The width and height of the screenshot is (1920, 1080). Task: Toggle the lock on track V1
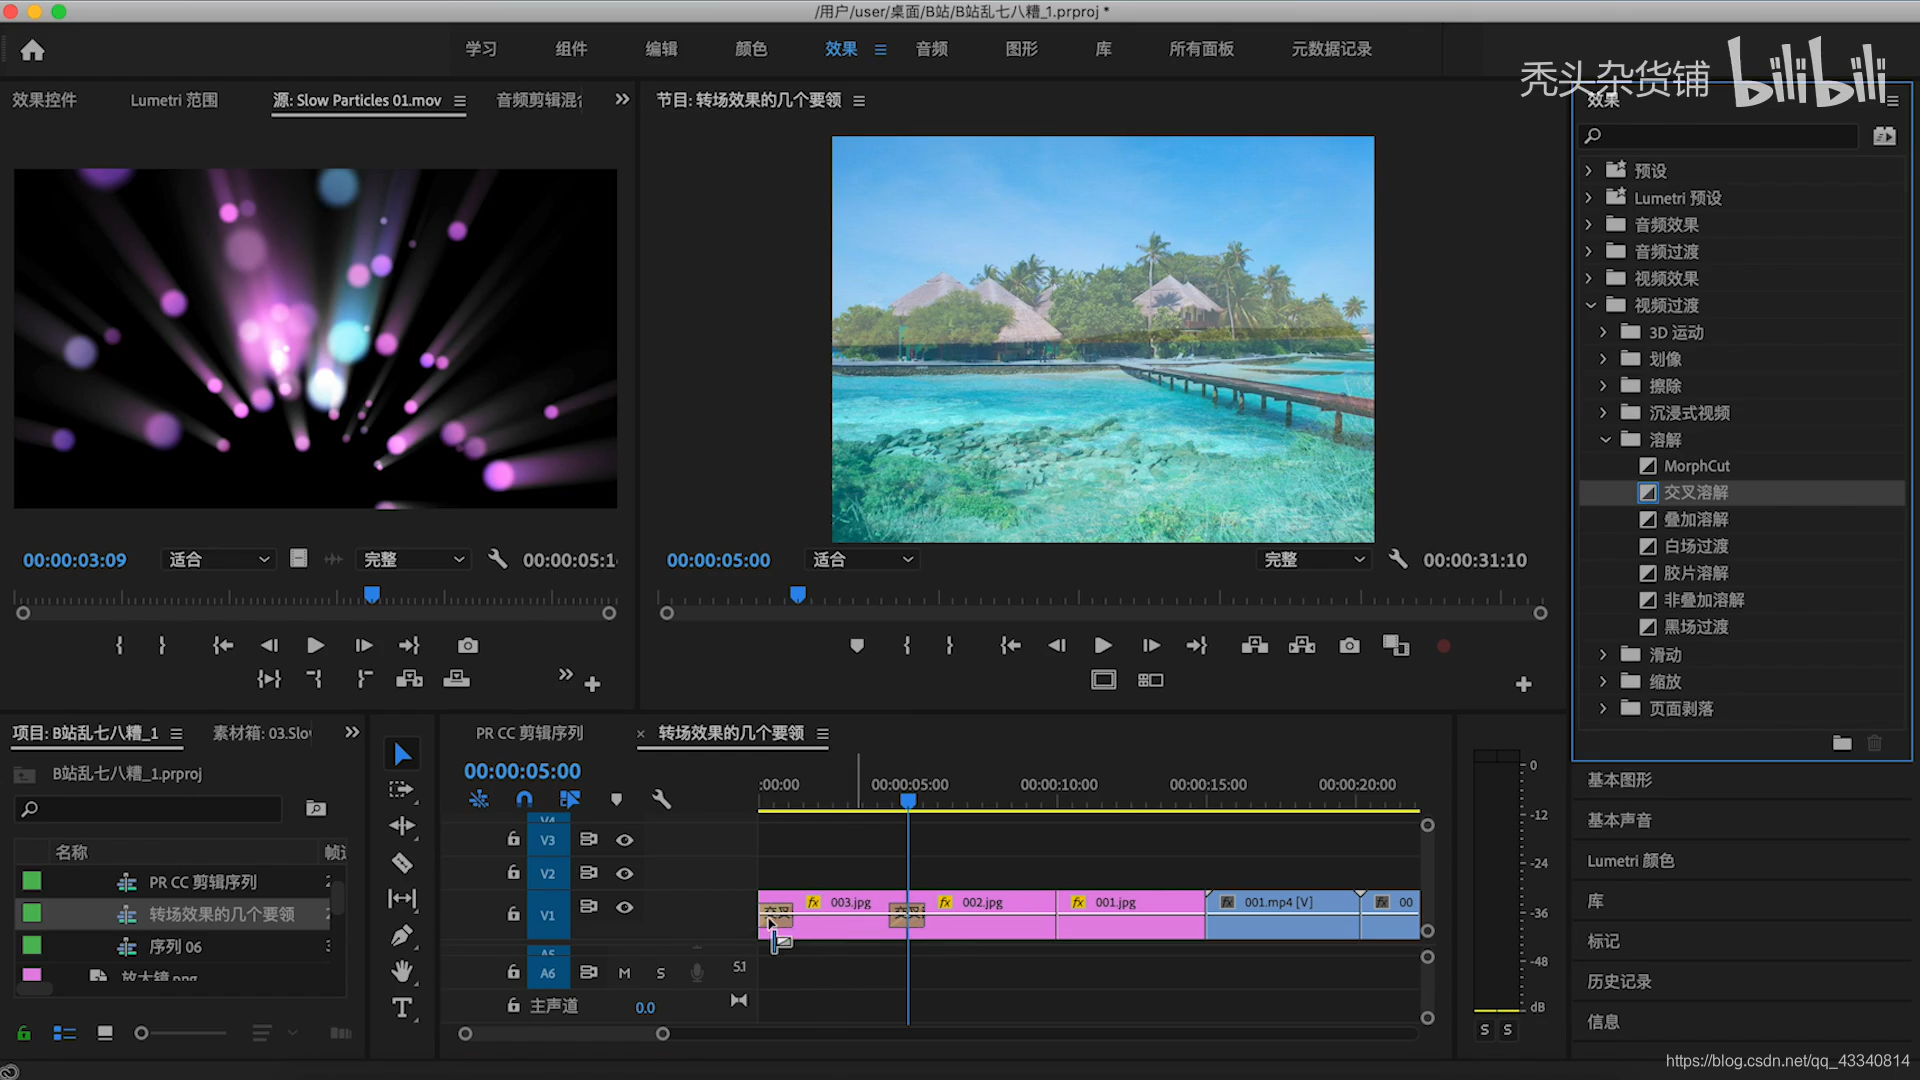(513, 913)
